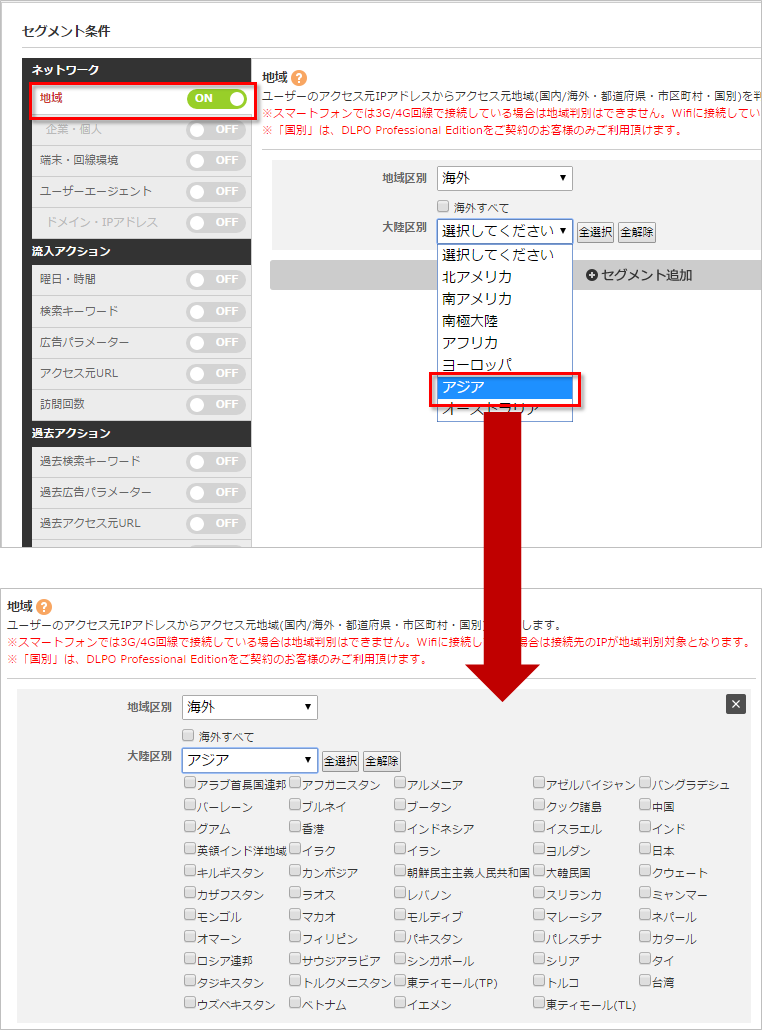
Task: Select 北アメリカ from the dropdown list
Action: [504, 277]
